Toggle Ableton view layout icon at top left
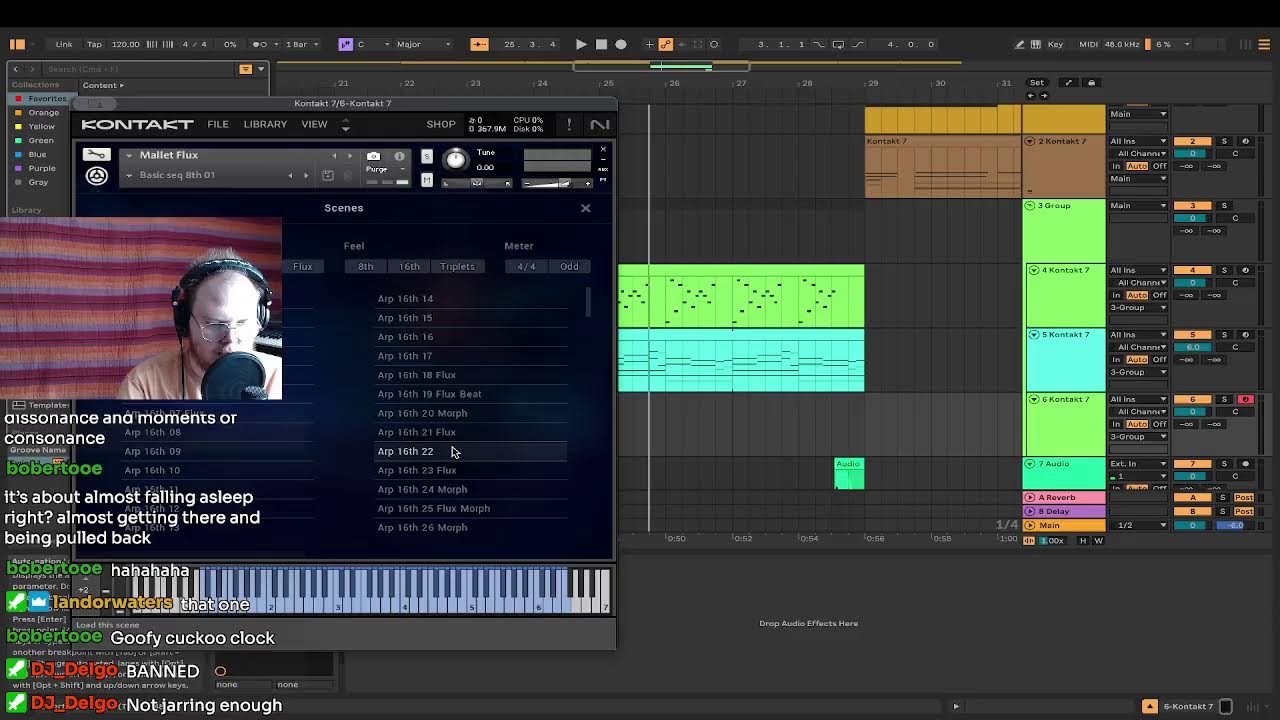 (x=17, y=44)
